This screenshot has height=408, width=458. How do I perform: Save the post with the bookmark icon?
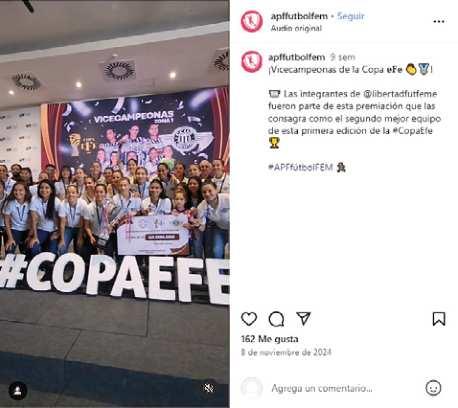(x=439, y=319)
